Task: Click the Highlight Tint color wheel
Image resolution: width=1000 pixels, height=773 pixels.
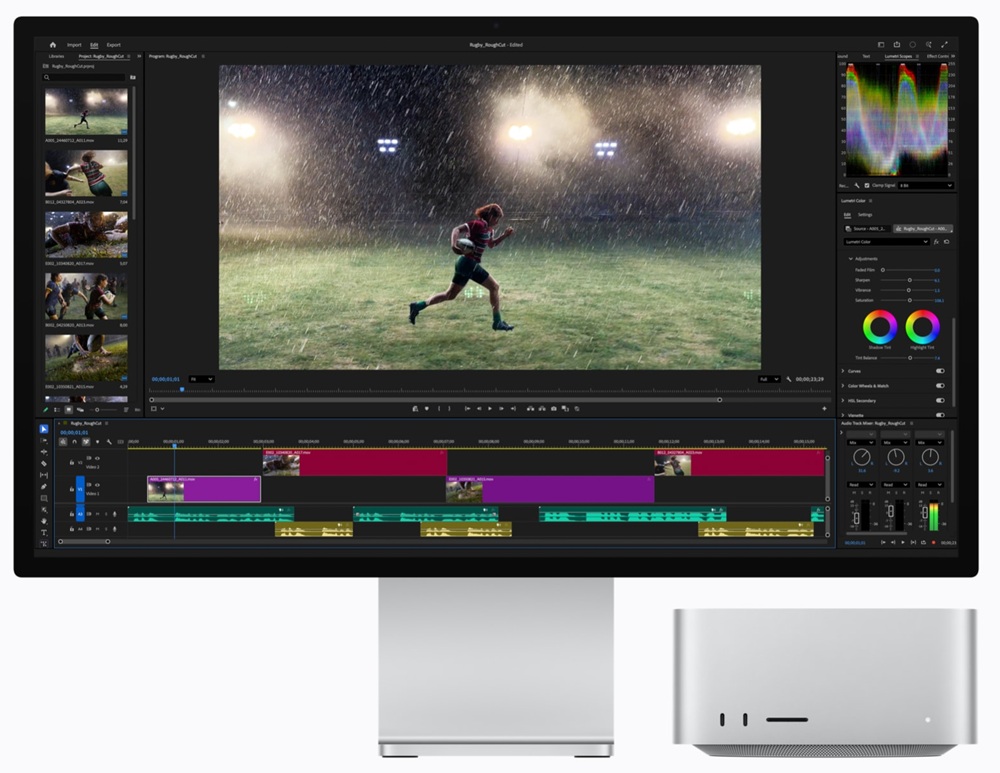Action: pos(922,327)
